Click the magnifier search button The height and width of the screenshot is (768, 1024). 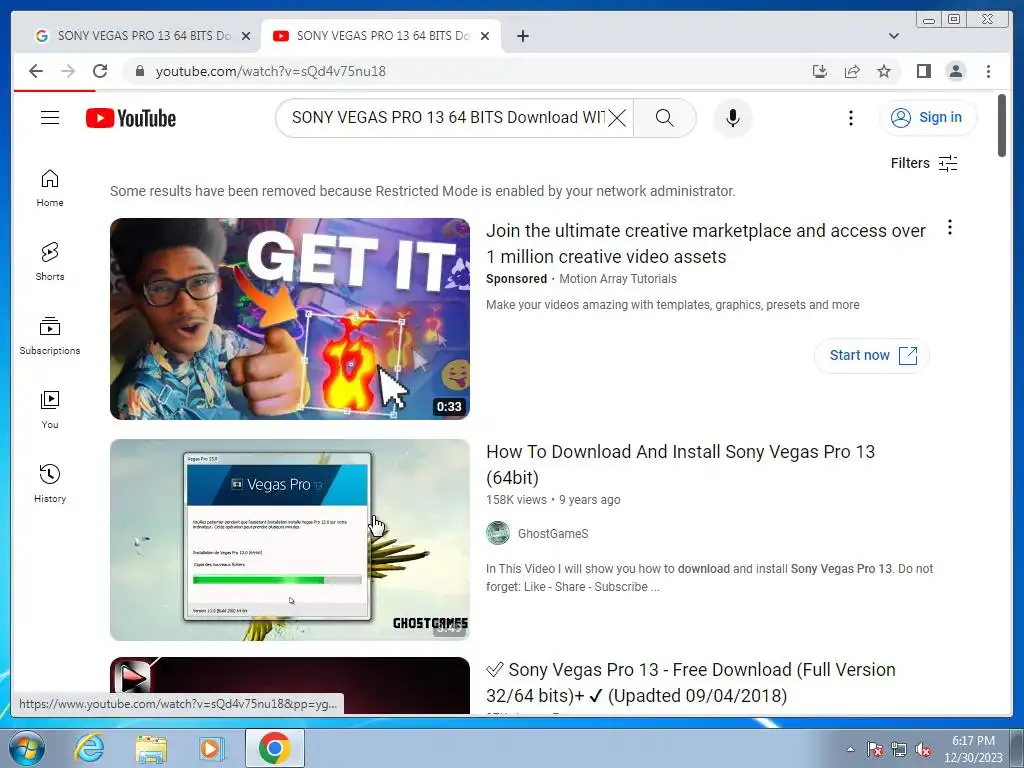click(x=664, y=118)
